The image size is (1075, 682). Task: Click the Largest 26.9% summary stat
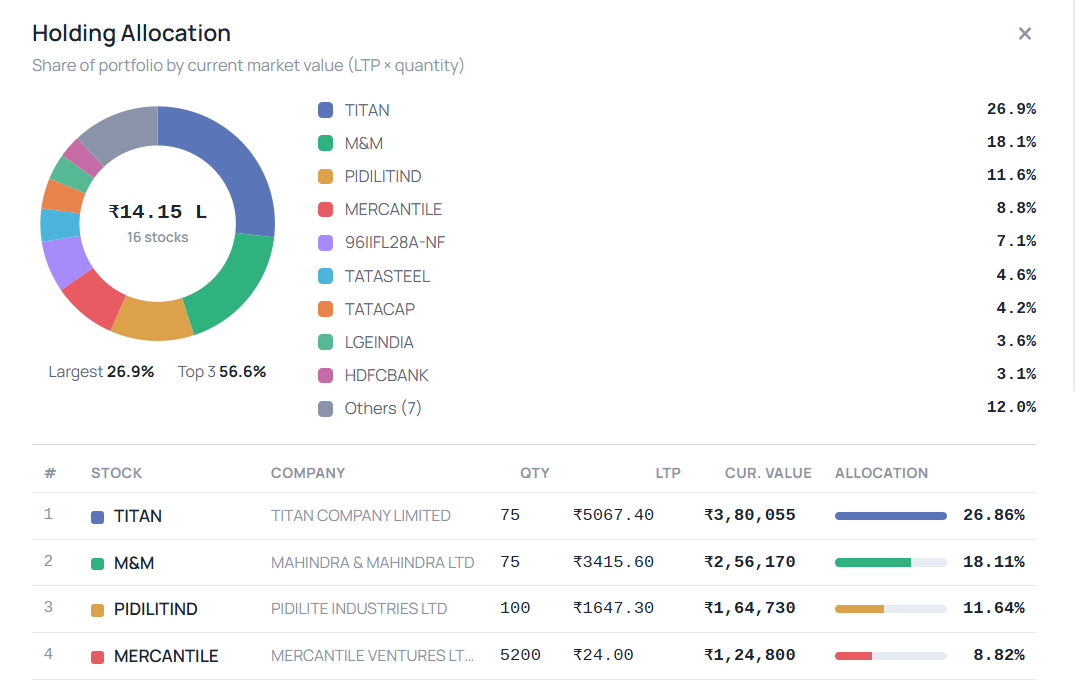coord(101,372)
